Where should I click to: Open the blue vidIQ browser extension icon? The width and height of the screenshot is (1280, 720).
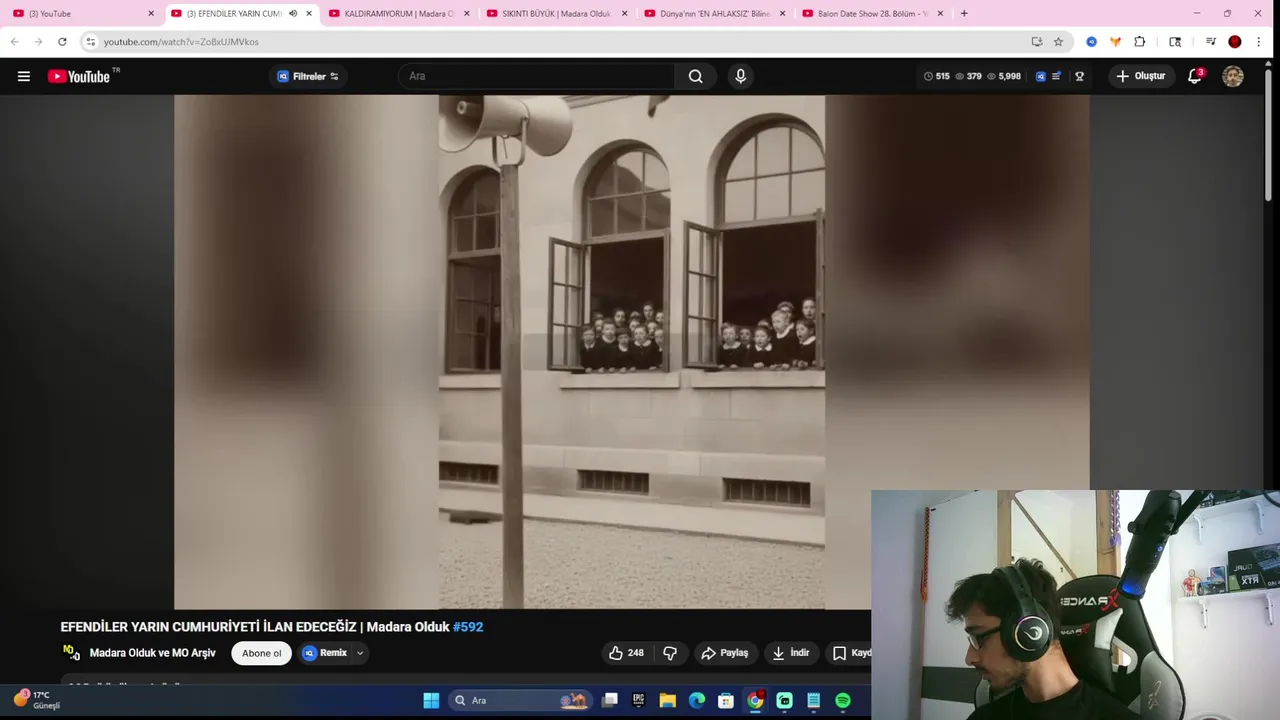[1092, 42]
